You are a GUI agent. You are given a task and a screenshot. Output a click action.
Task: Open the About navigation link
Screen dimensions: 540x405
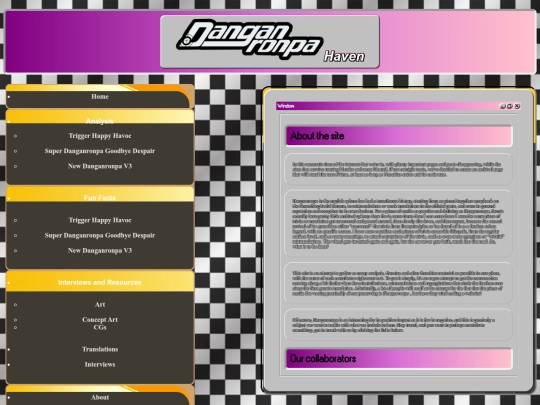(100, 397)
